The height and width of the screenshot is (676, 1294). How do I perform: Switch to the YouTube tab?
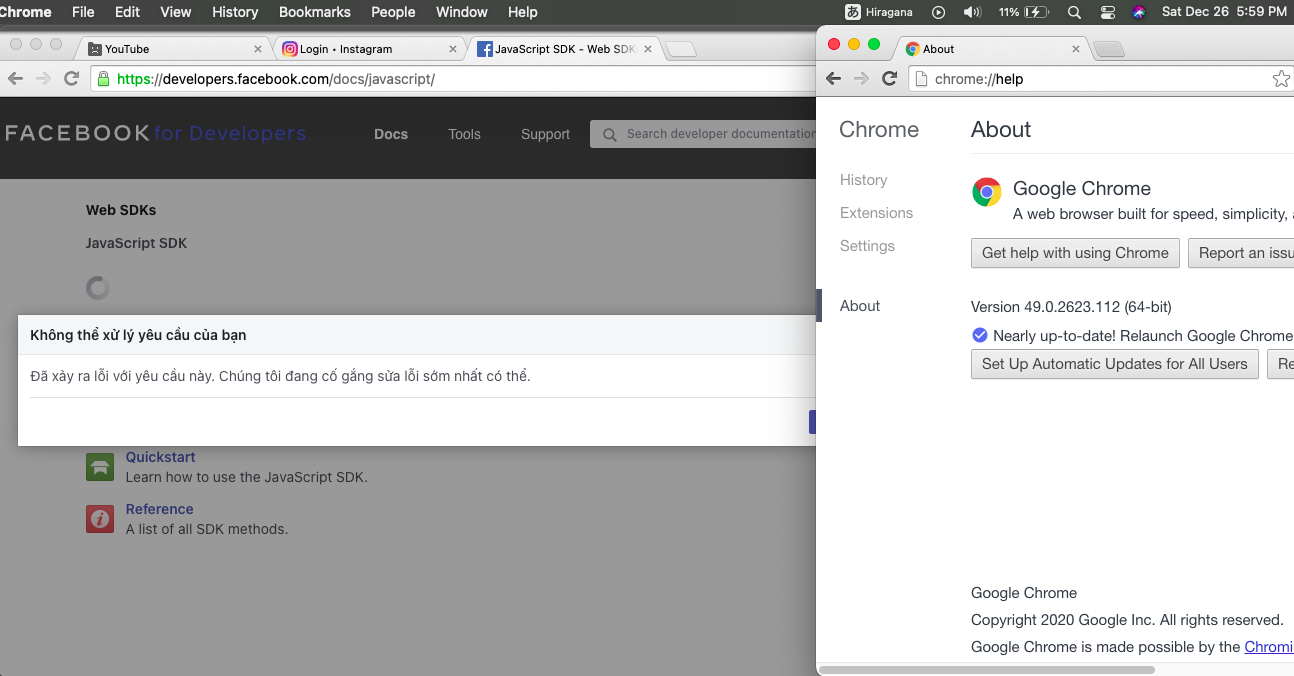(173, 49)
